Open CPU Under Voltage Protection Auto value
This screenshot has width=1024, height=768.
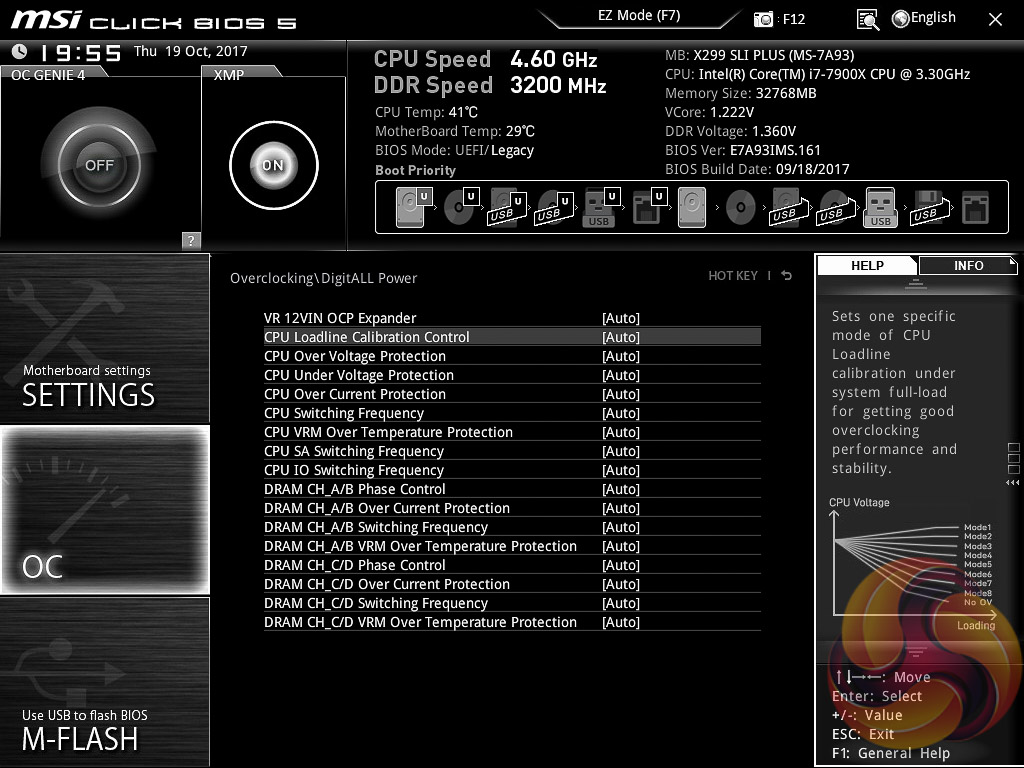click(620, 375)
